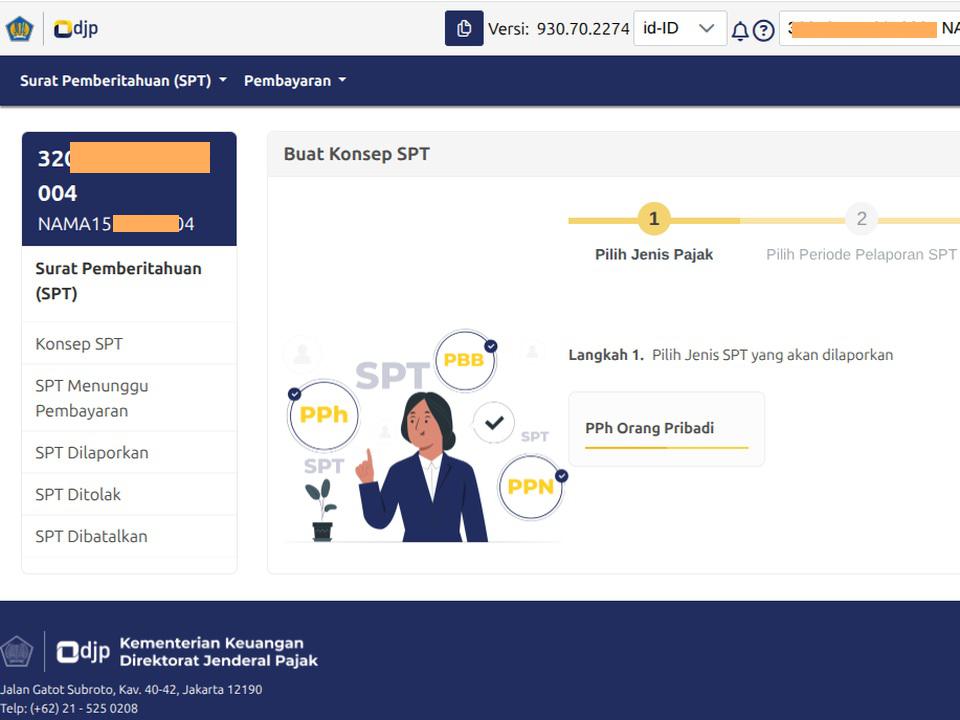Click the footer address Jalan Gatot Subroto
960x720 pixels.
point(131,689)
